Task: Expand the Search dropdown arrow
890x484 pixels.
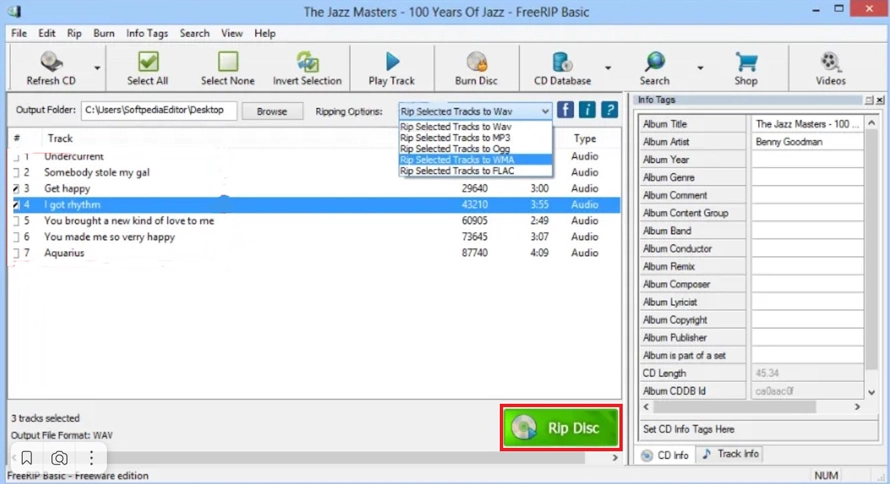Action: tap(700, 68)
